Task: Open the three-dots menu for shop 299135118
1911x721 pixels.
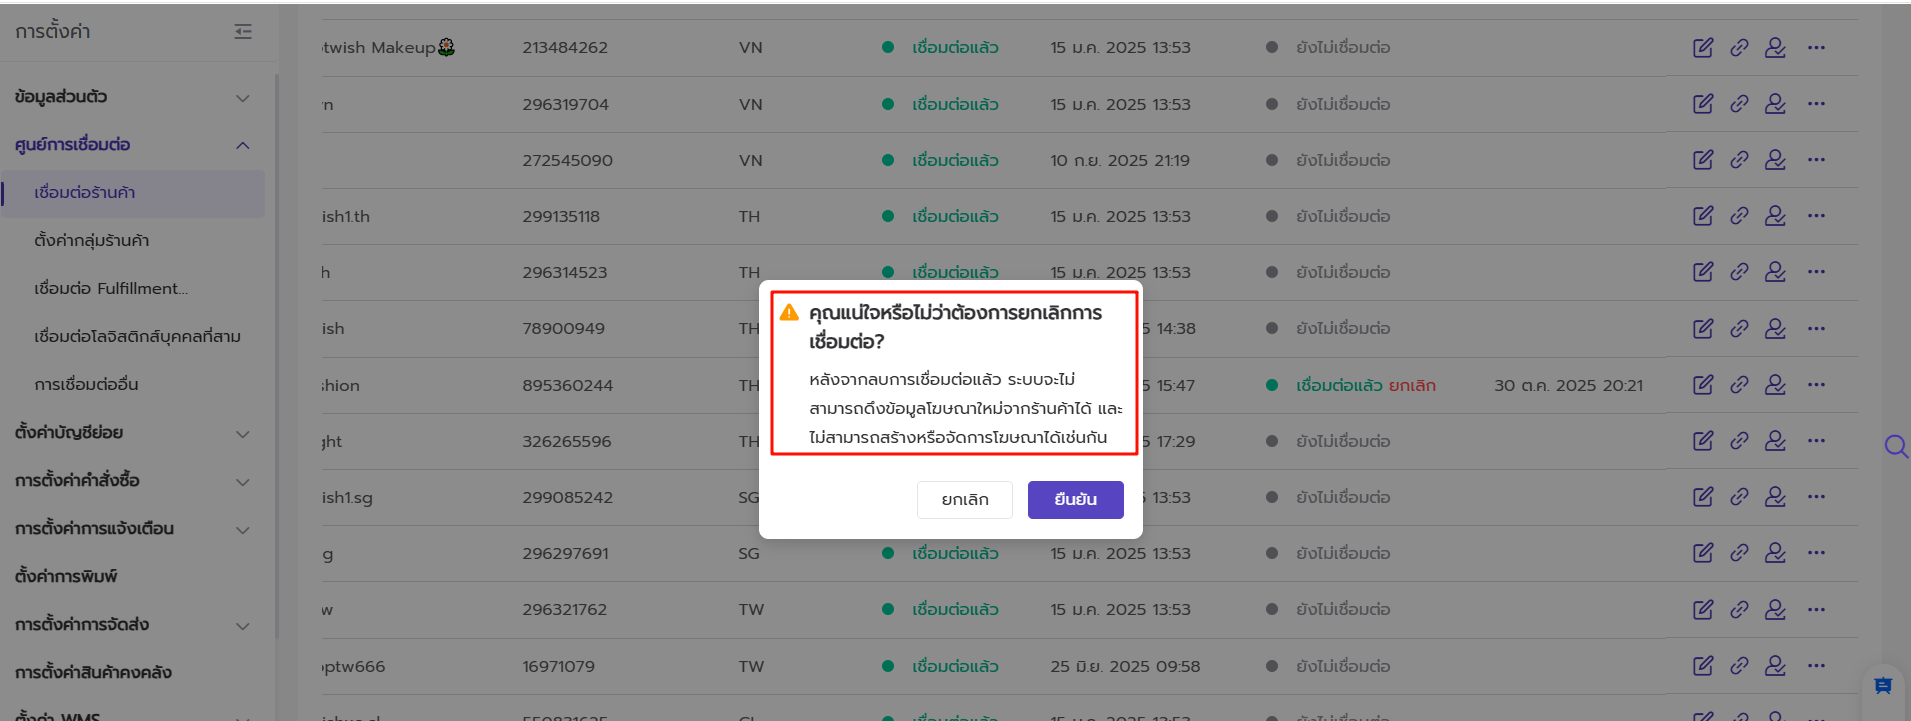Action: [x=1816, y=216]
